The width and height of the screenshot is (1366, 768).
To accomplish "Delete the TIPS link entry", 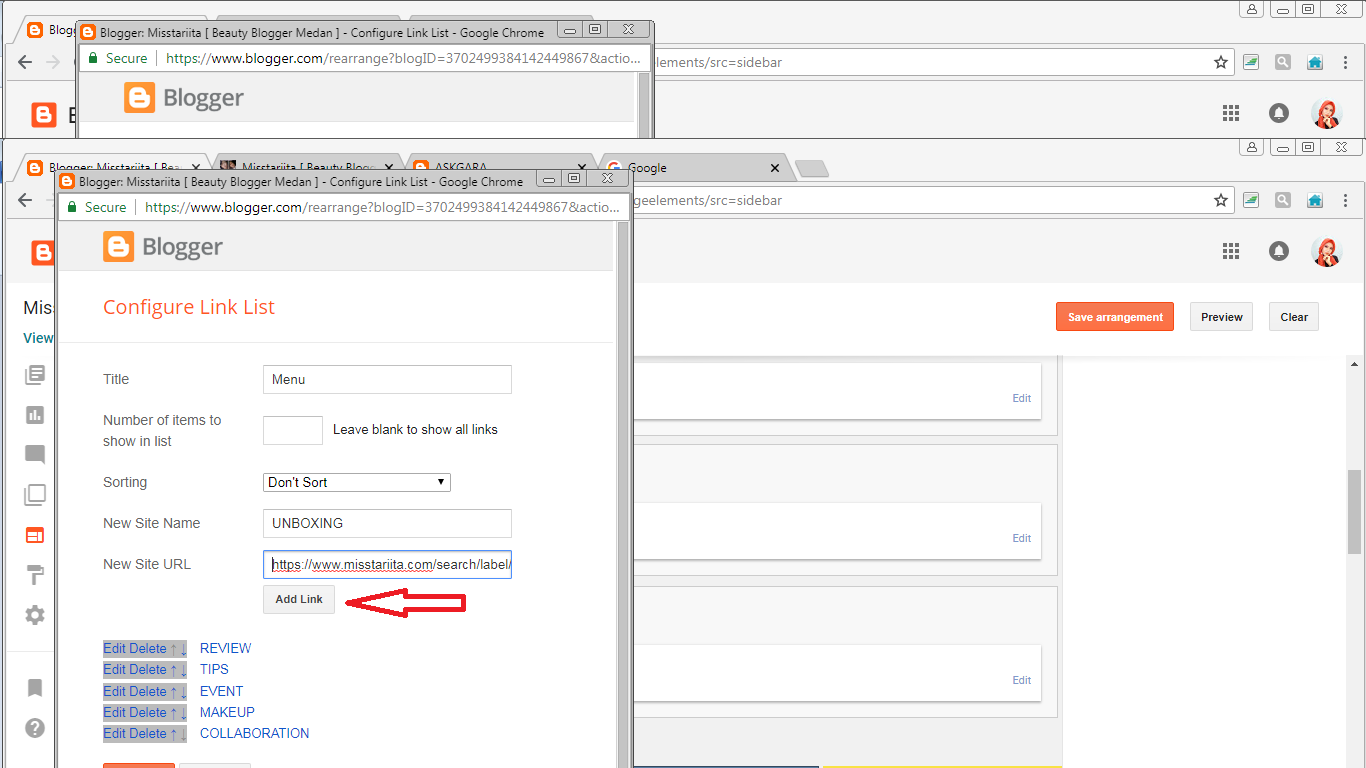I will pyautogui.click(x=148, y=670).
